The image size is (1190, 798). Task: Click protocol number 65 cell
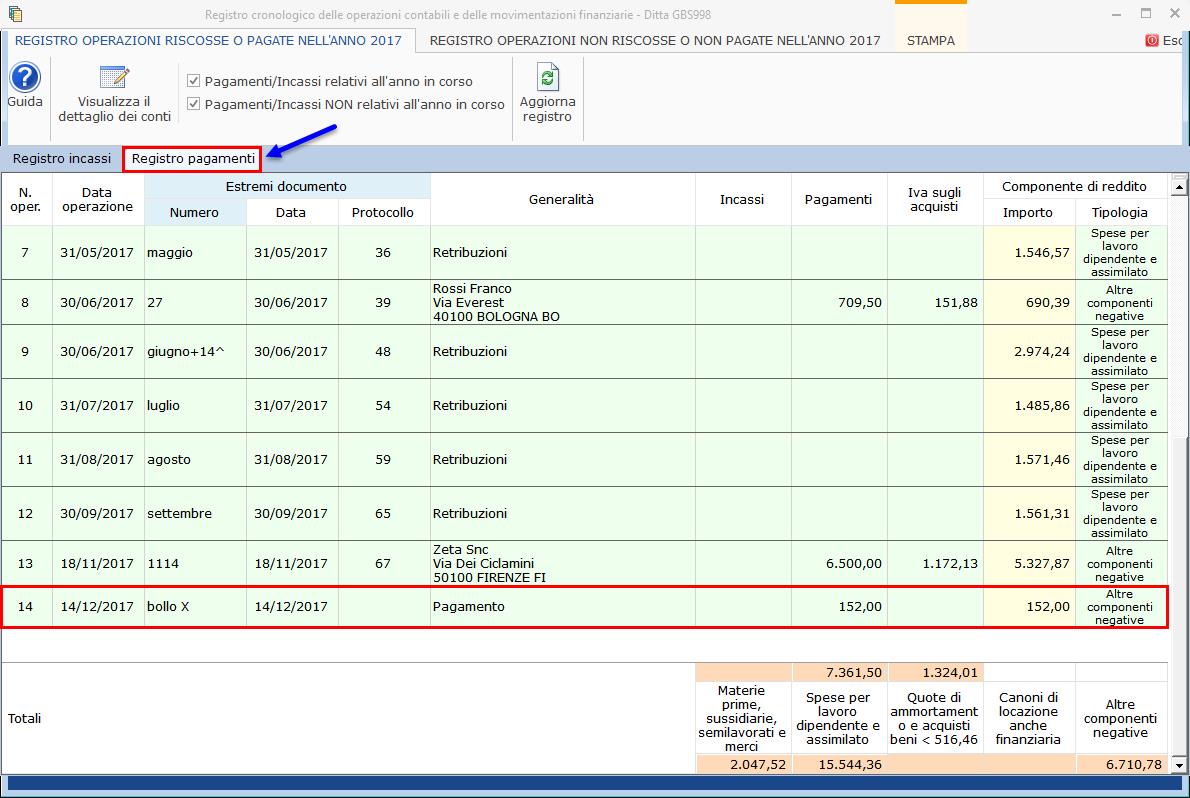click(382, 513)
